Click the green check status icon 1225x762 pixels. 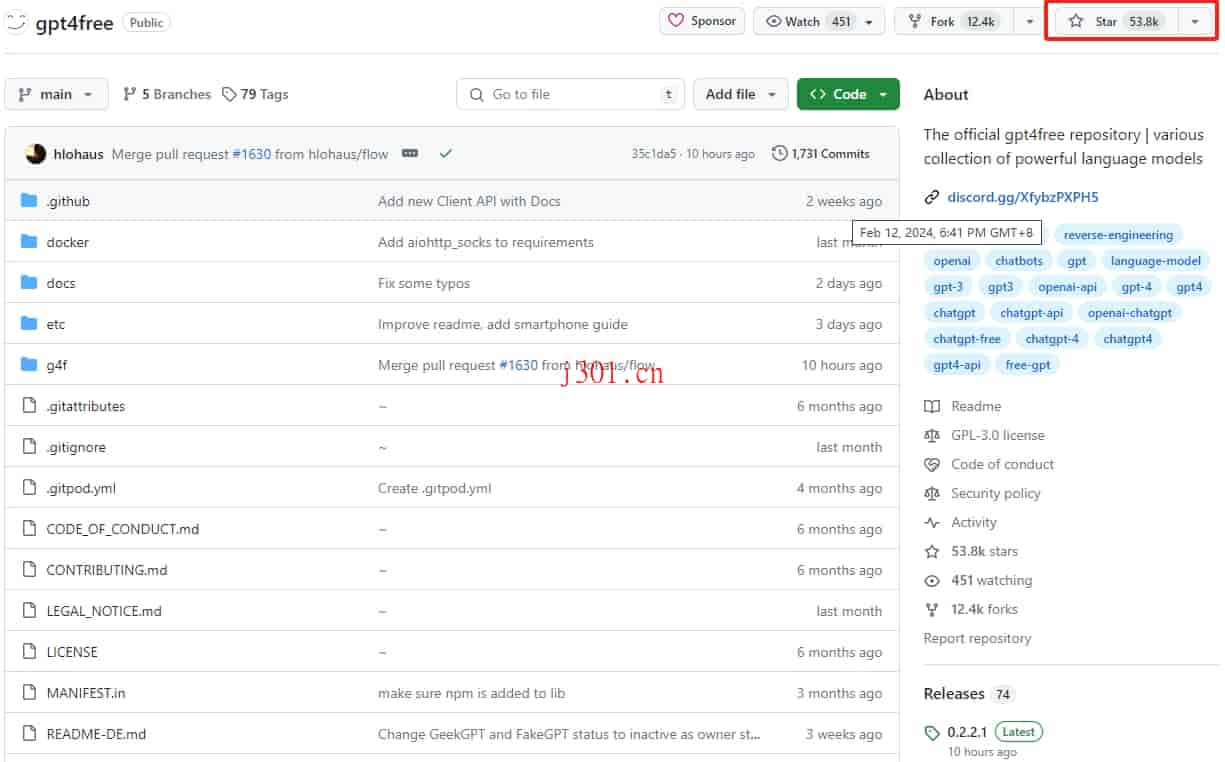(x=446, y=154)
